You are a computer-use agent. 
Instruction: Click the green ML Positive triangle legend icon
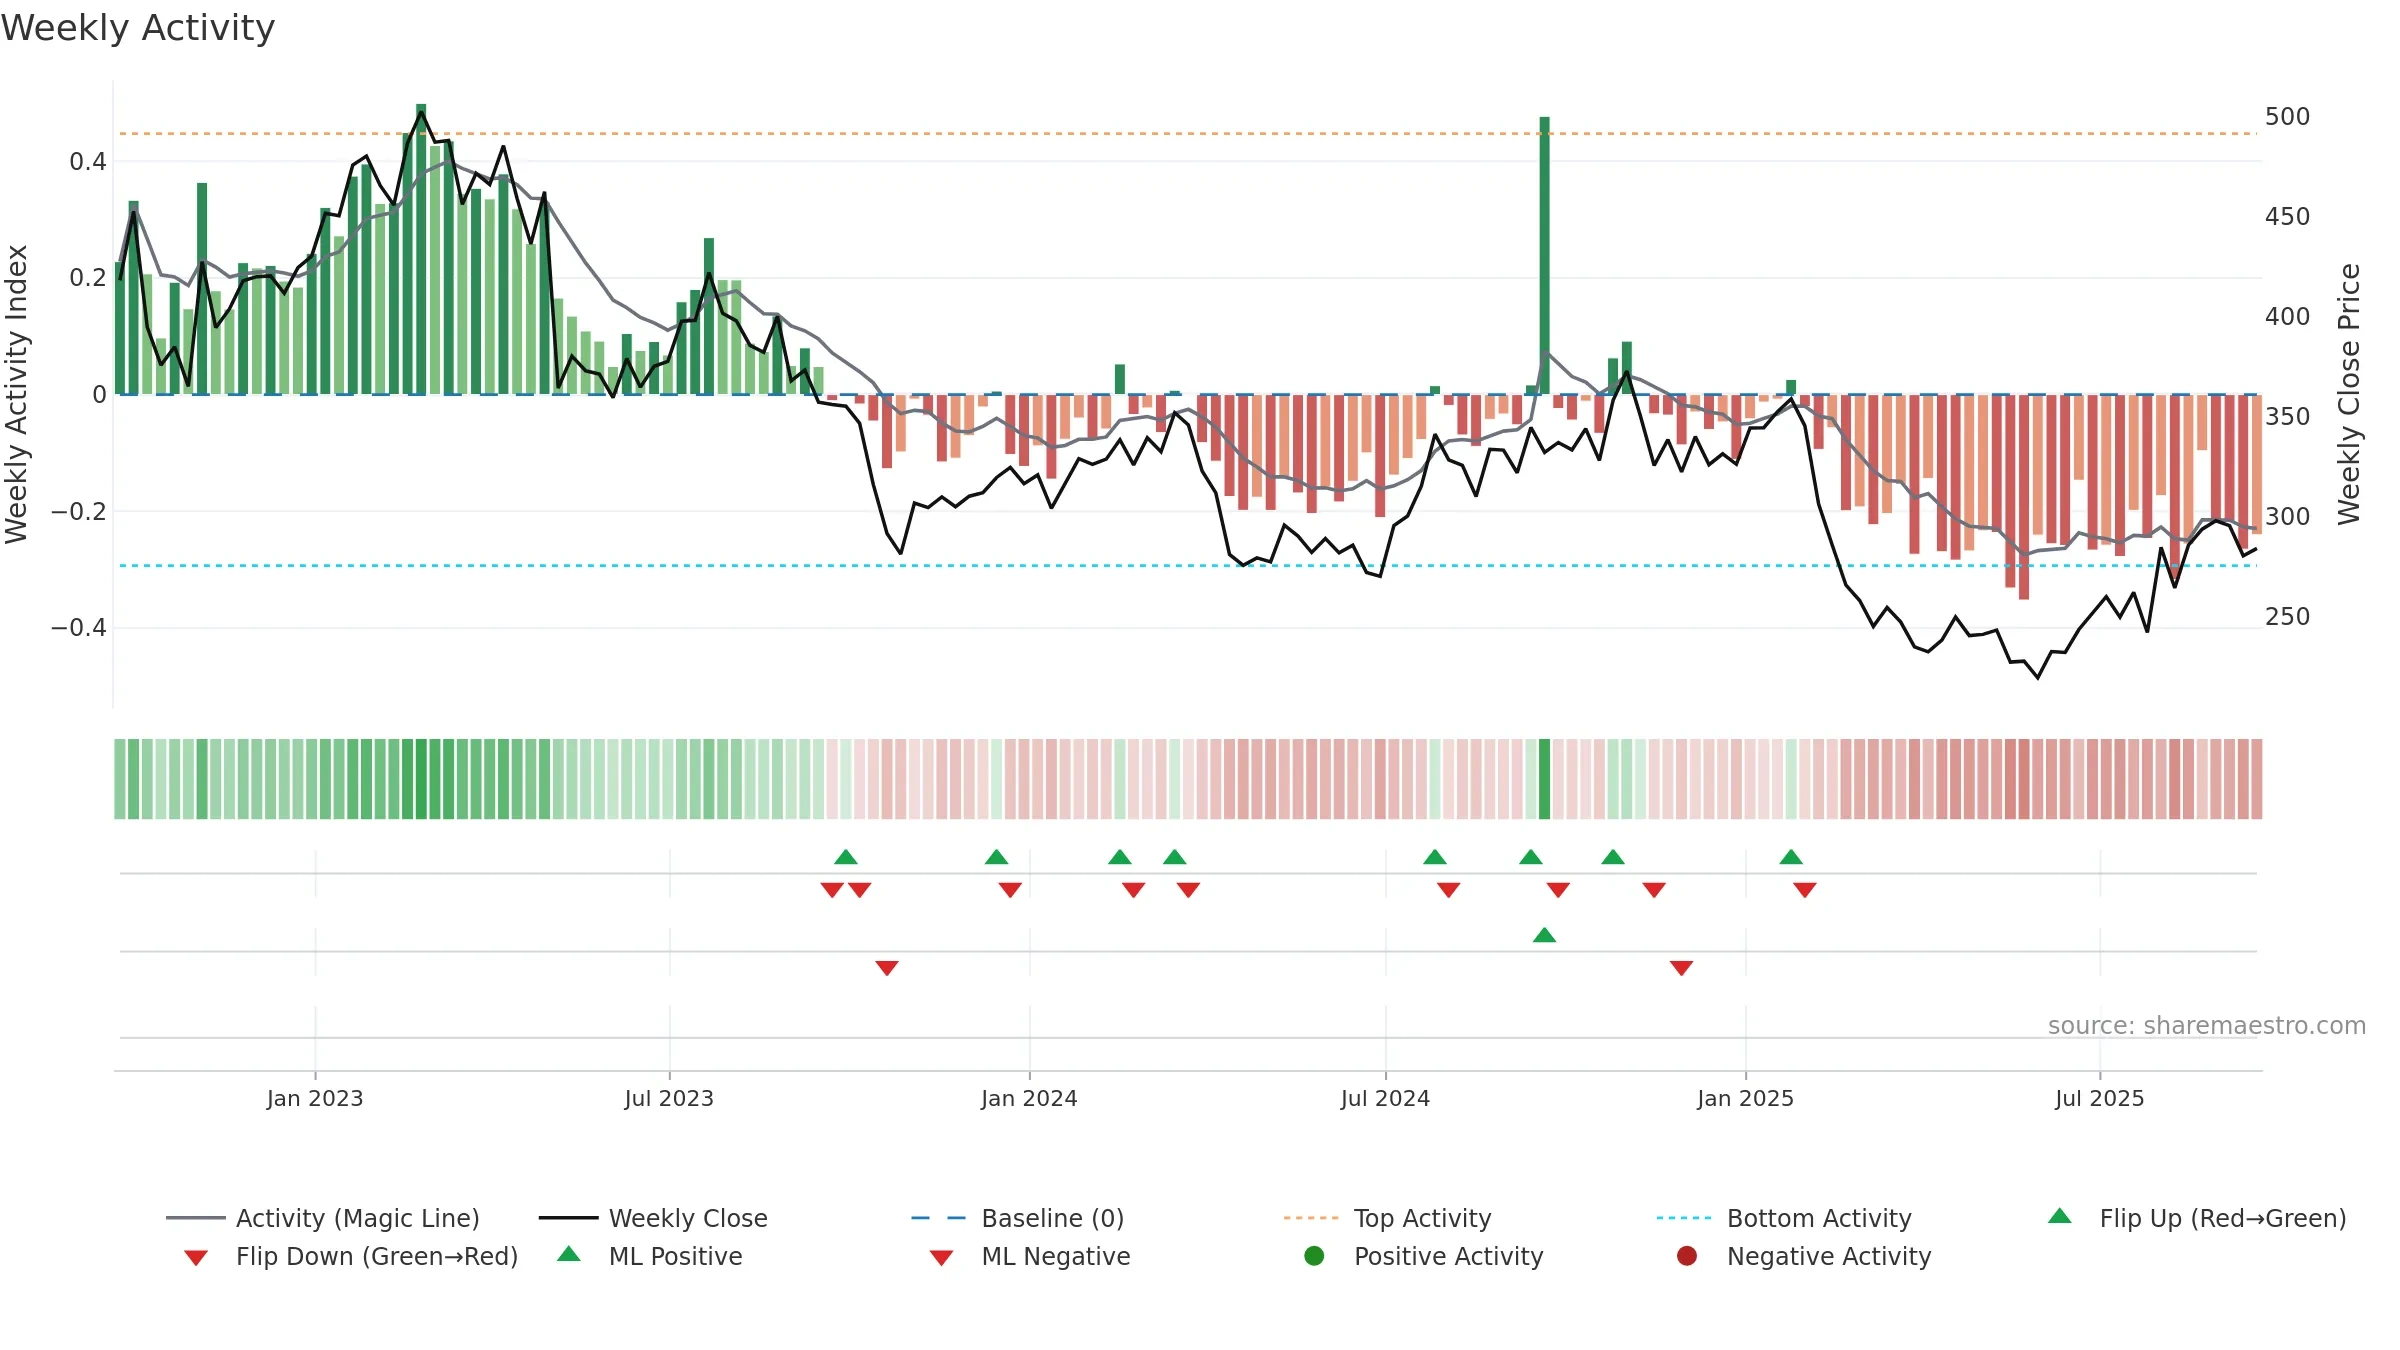(x=569, y=1254)
